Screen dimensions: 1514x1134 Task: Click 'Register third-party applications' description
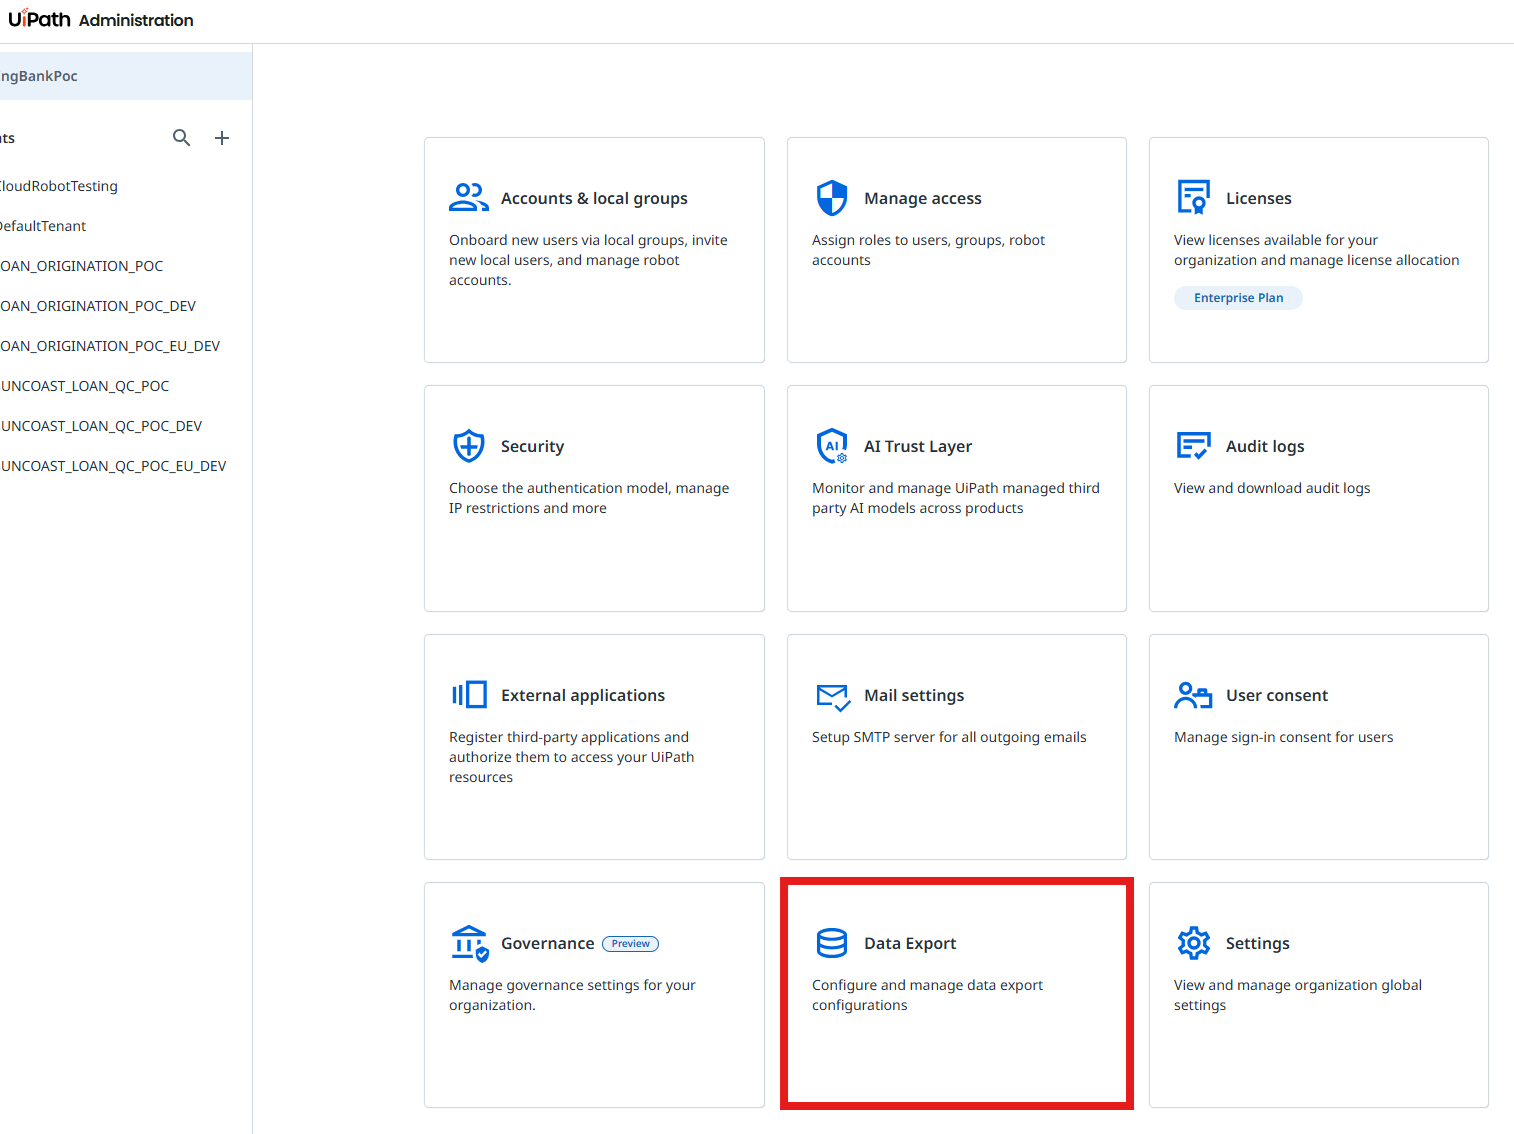tap(571, 757)
